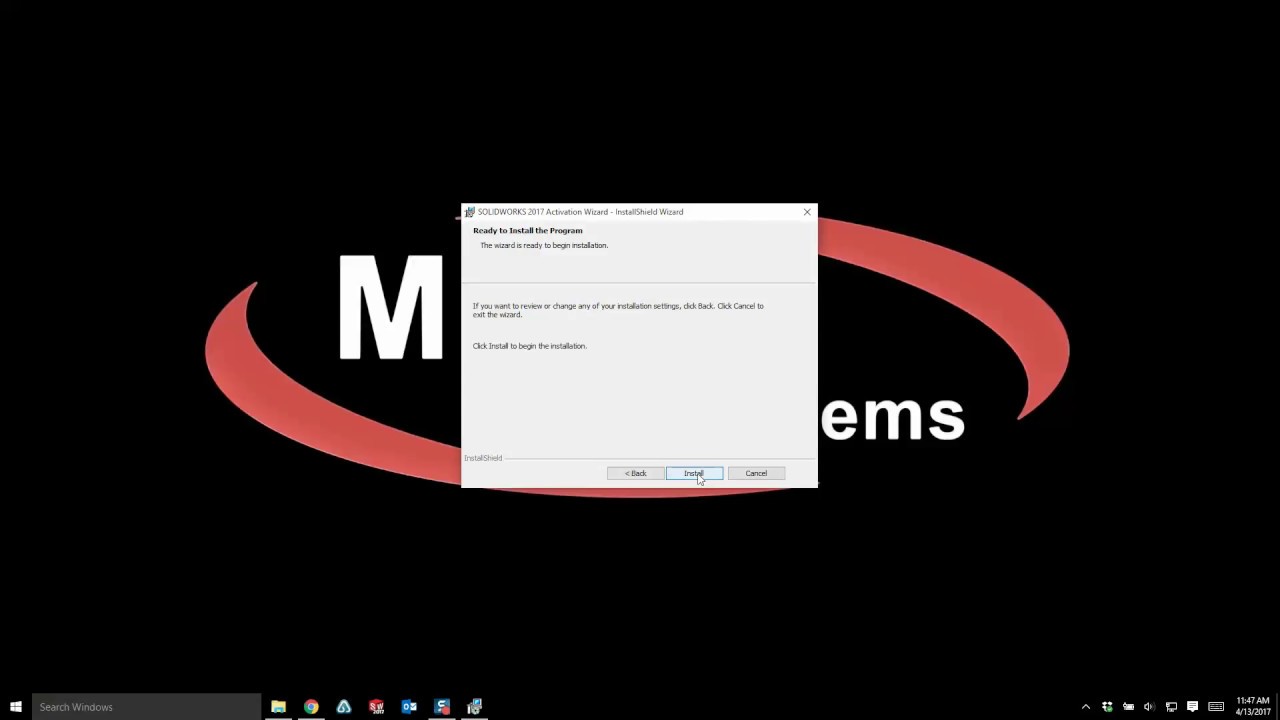Viewport: 1280px width, 720px height.
Task: Click the 'Ready to Install the Program' heading
Action: [528, 230]
